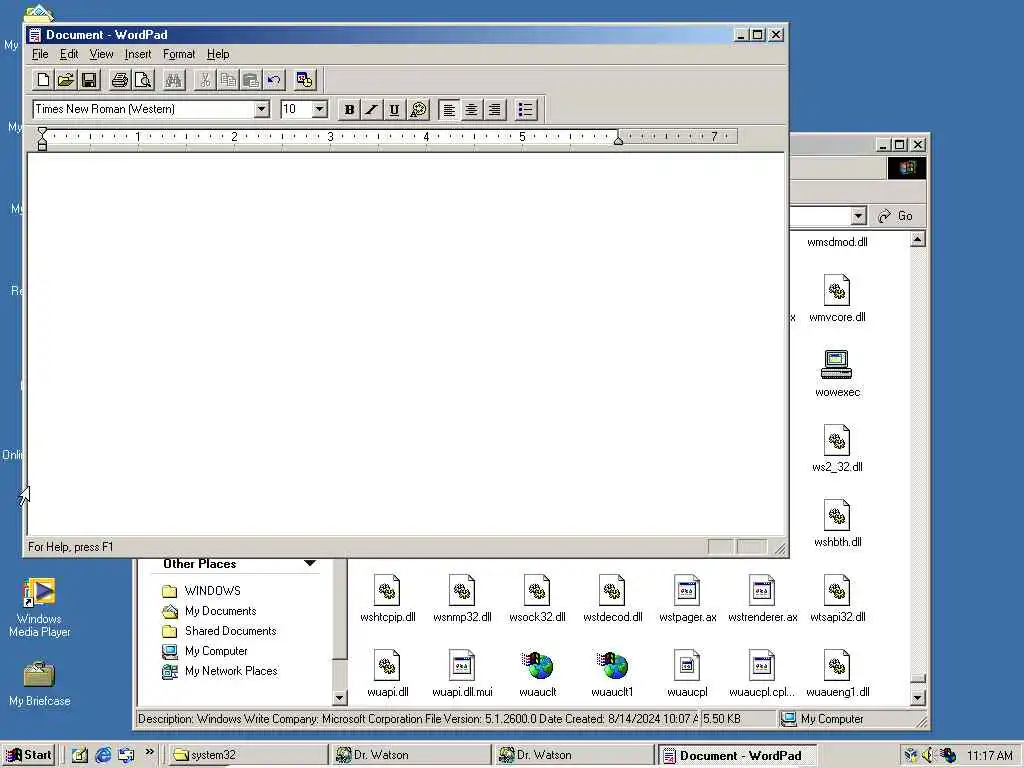Select My Briefcase desktop icon
The height and width of the screenshot is (768, 1024).
click(x=39, y=684)
